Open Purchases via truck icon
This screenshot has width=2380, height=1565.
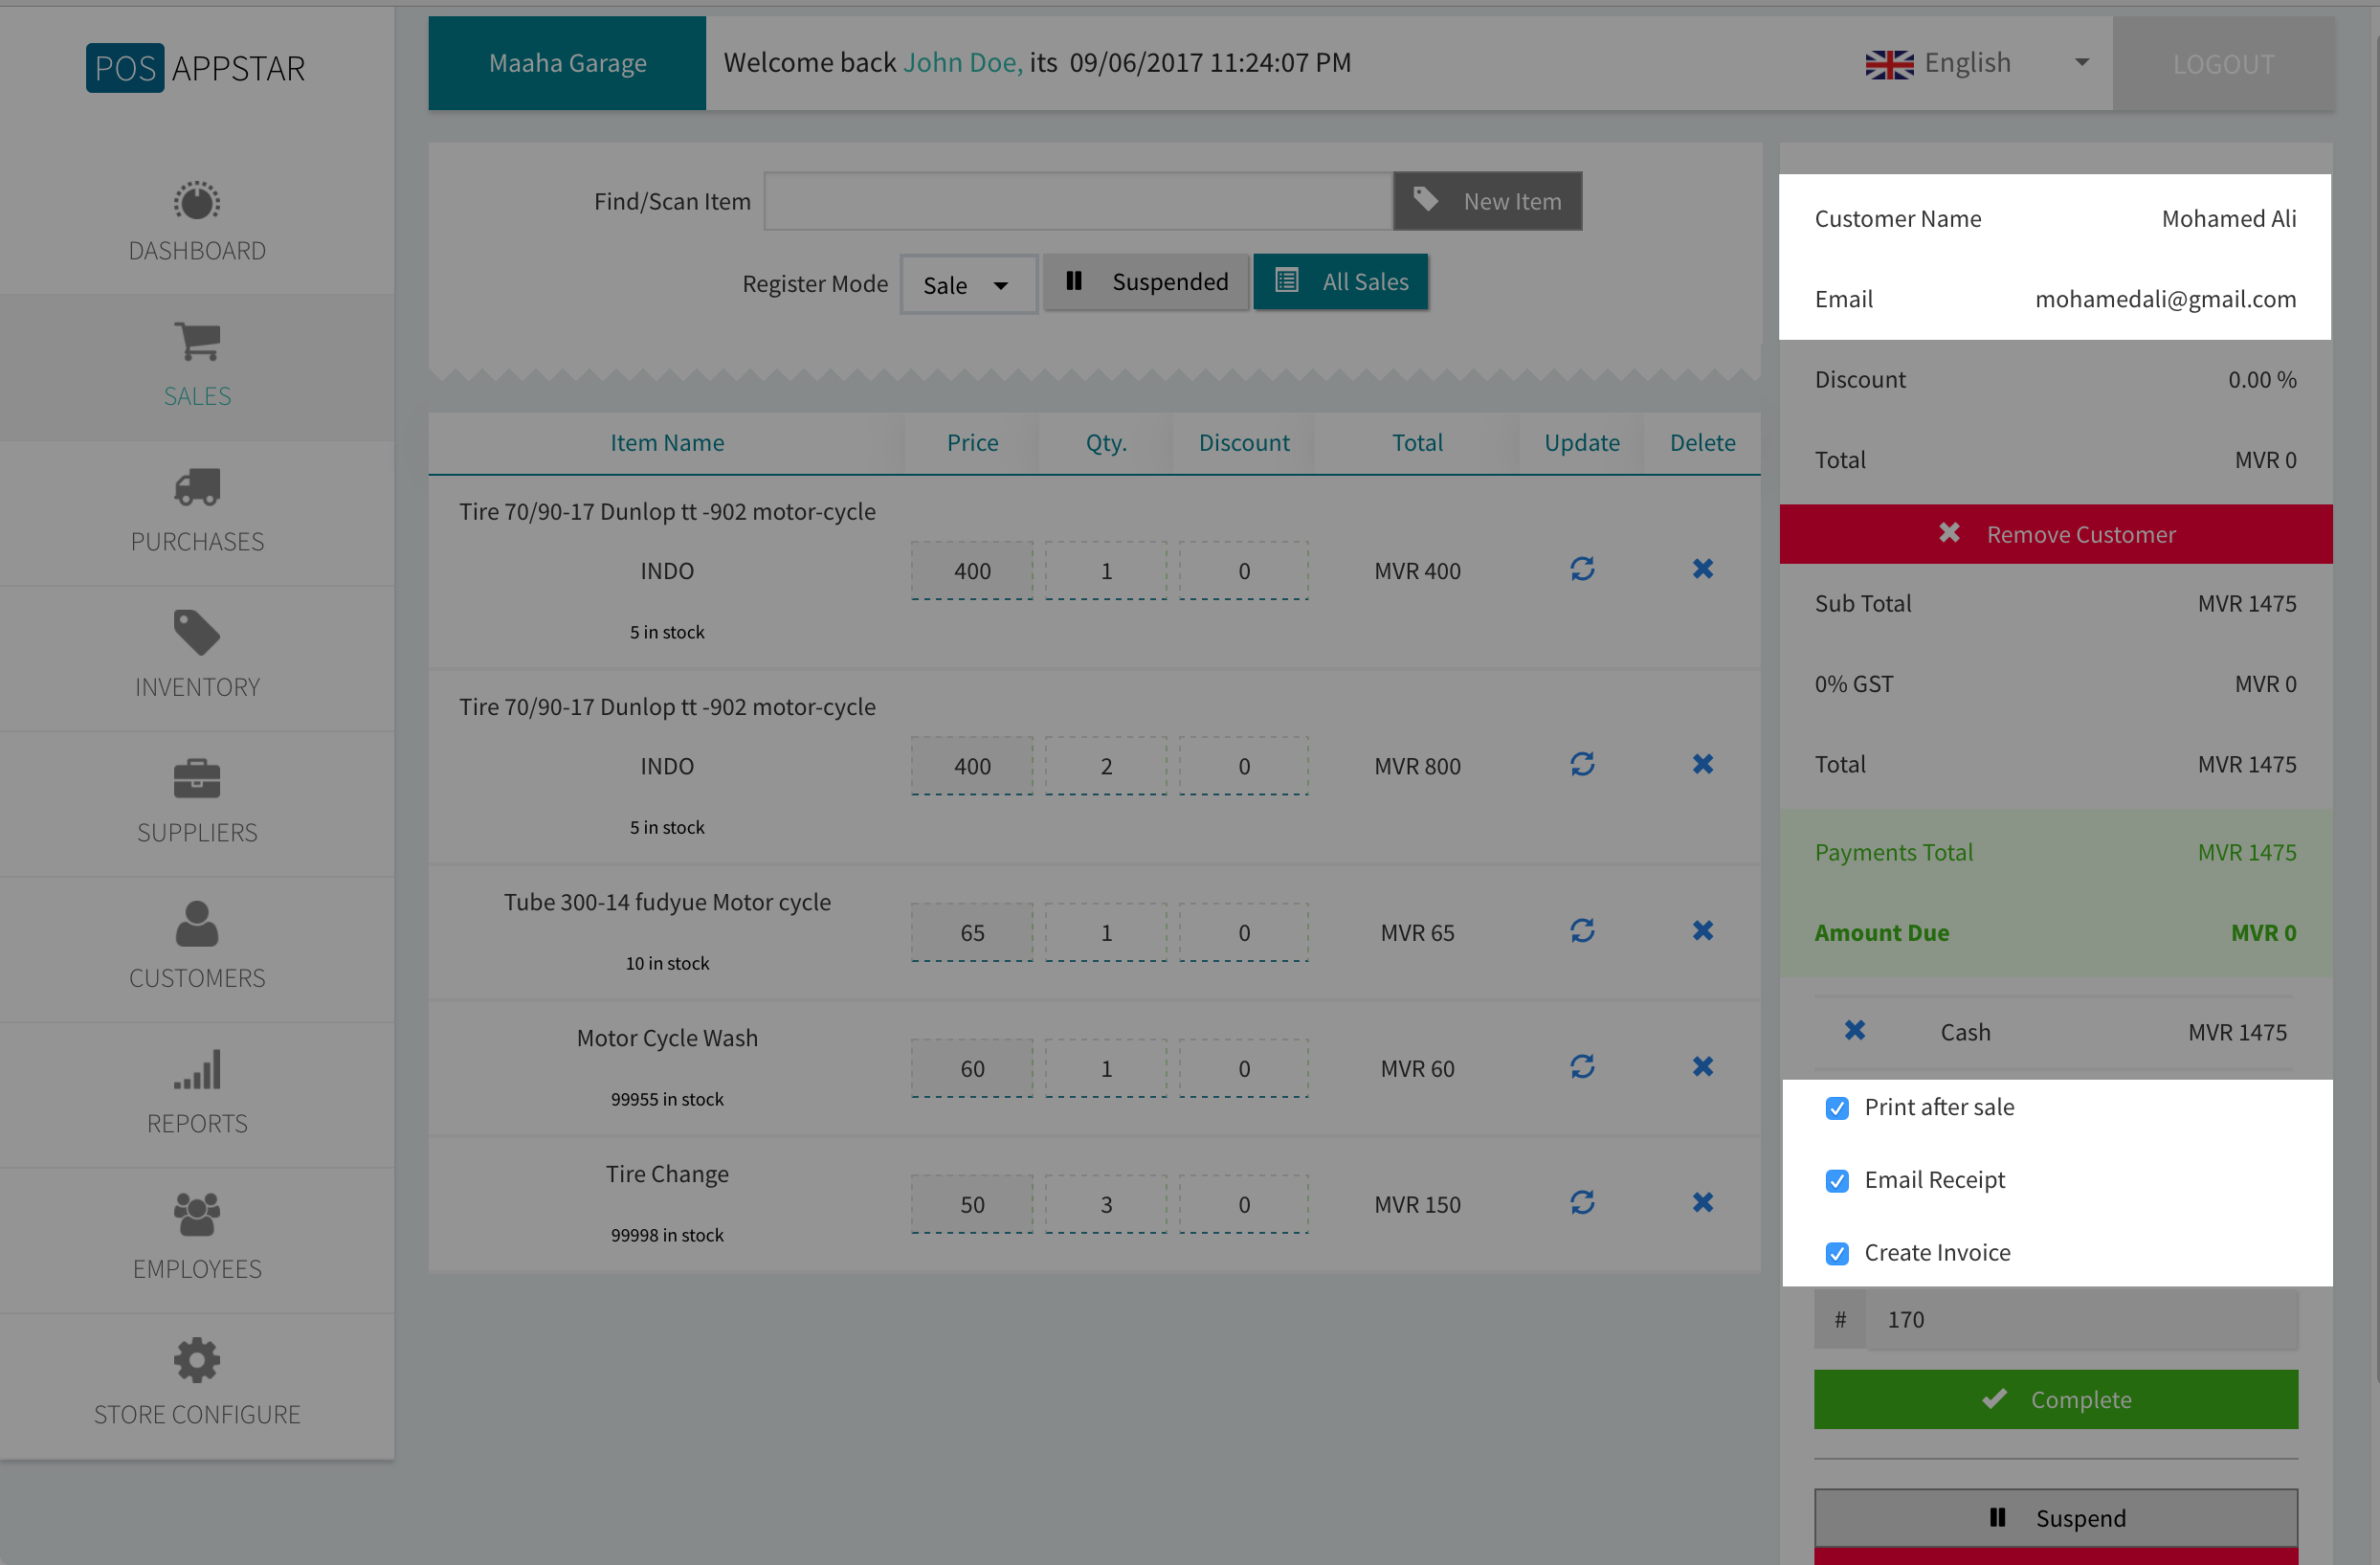[196, 488]
